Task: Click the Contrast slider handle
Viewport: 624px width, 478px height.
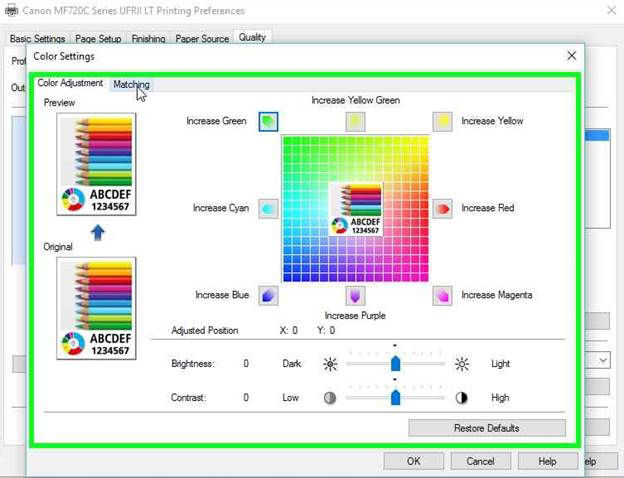Action: (x=395, y=397)
